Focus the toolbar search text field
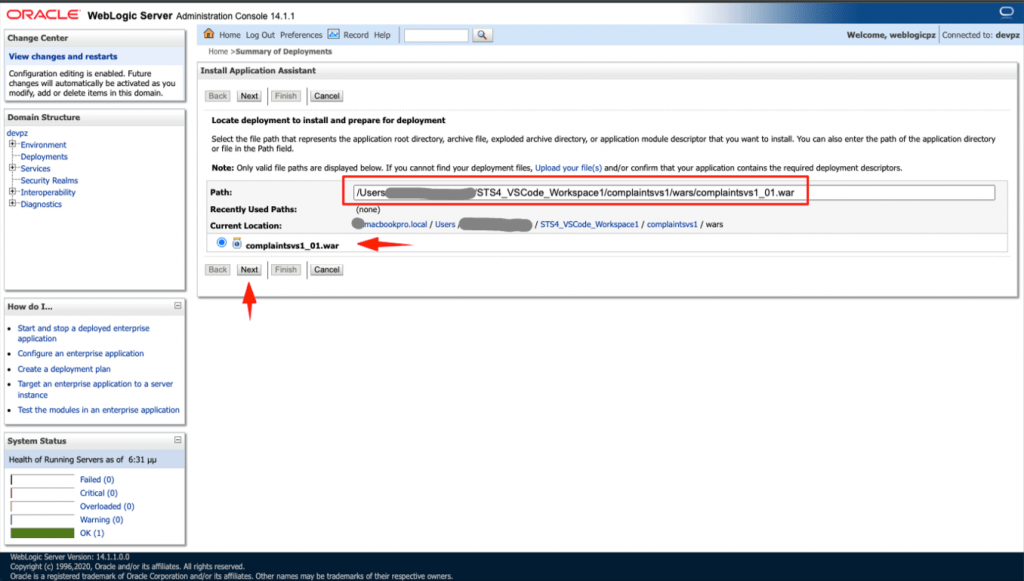Screen dimensions: 1024x581 tap(436, 35)
